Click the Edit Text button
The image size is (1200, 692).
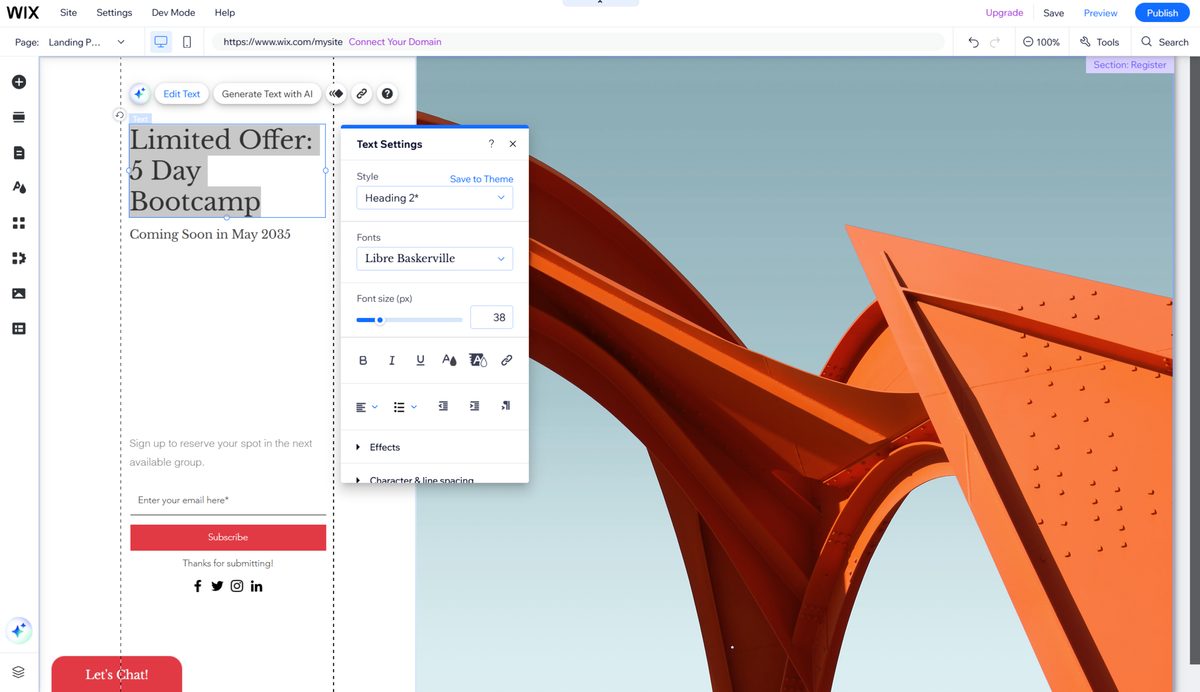(x=182, y=93)
